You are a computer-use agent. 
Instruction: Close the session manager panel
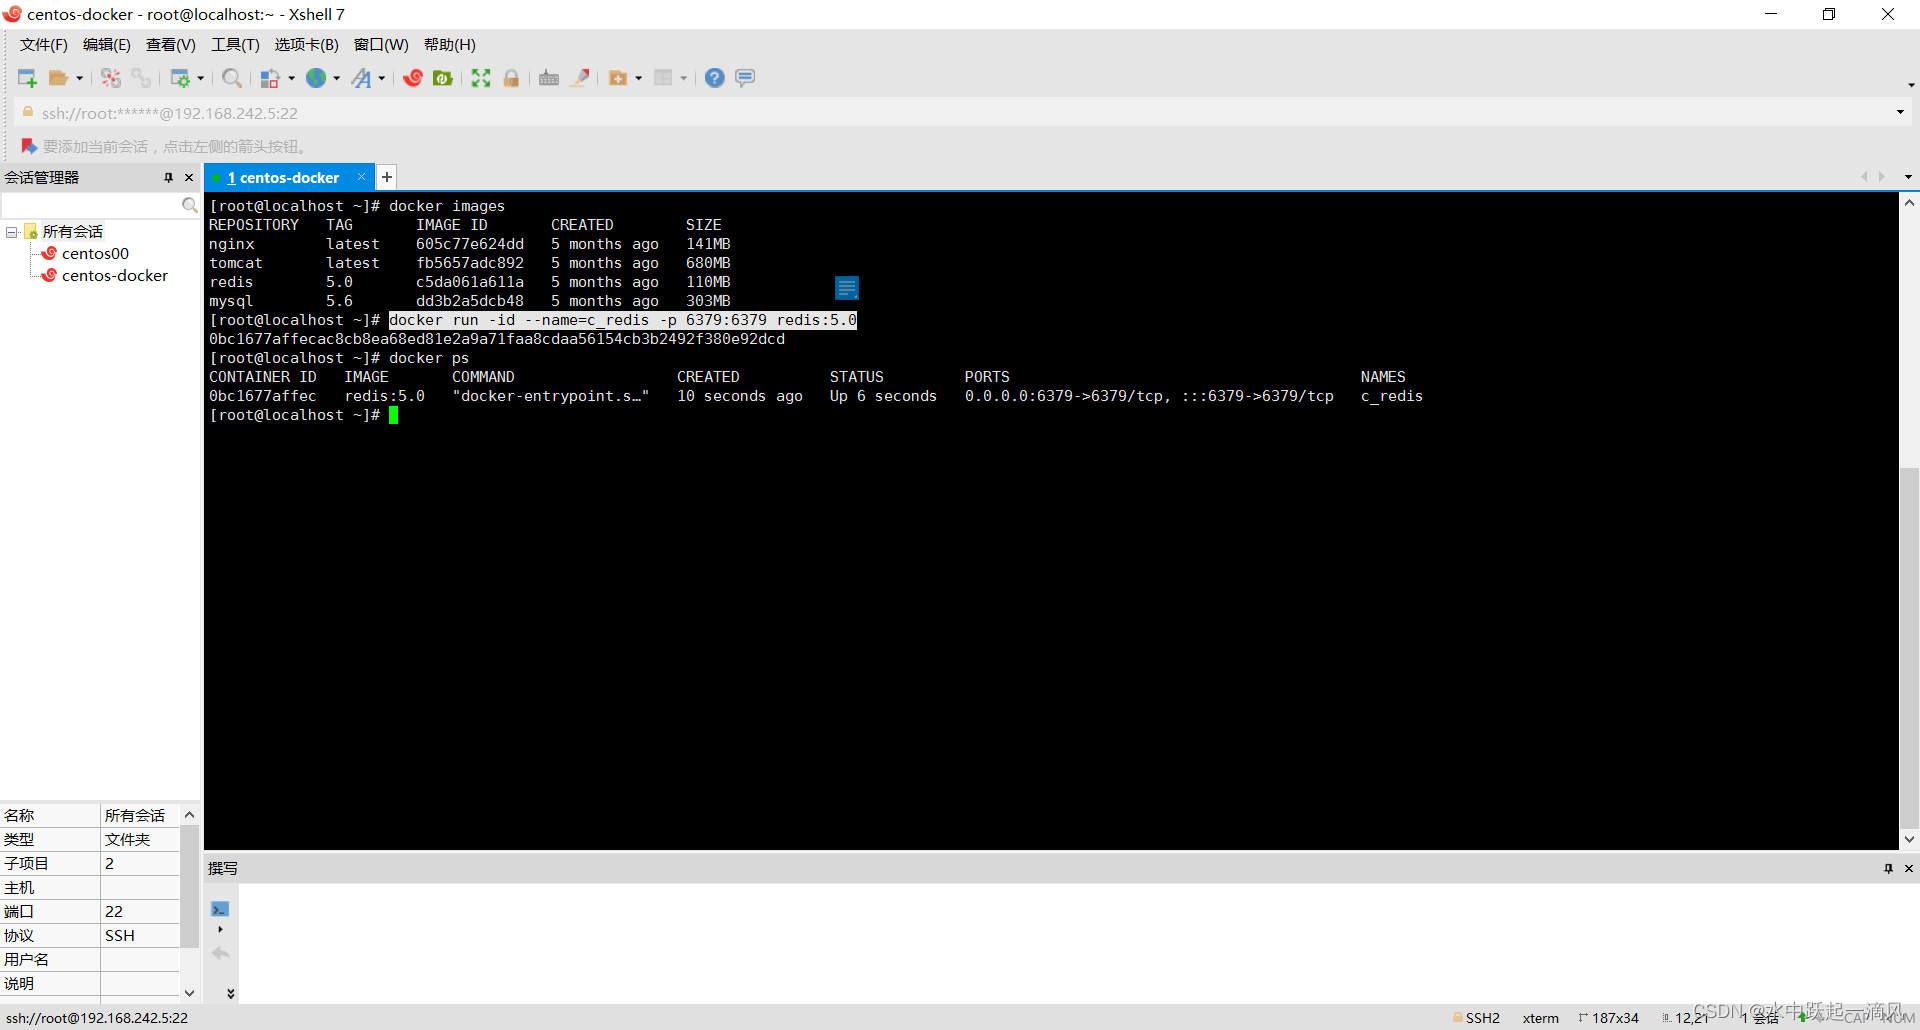click(189, 178)
